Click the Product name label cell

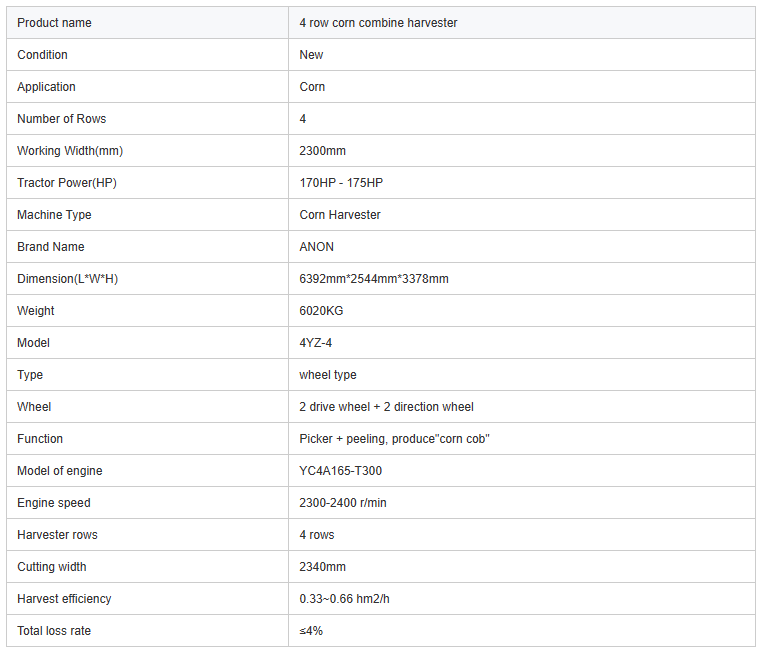tap(147, 23)
